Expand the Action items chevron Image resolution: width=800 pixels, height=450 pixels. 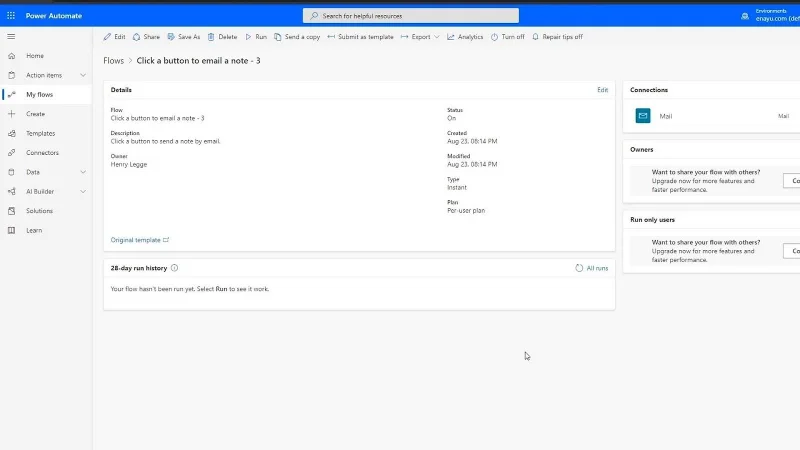tap(83, 75)
